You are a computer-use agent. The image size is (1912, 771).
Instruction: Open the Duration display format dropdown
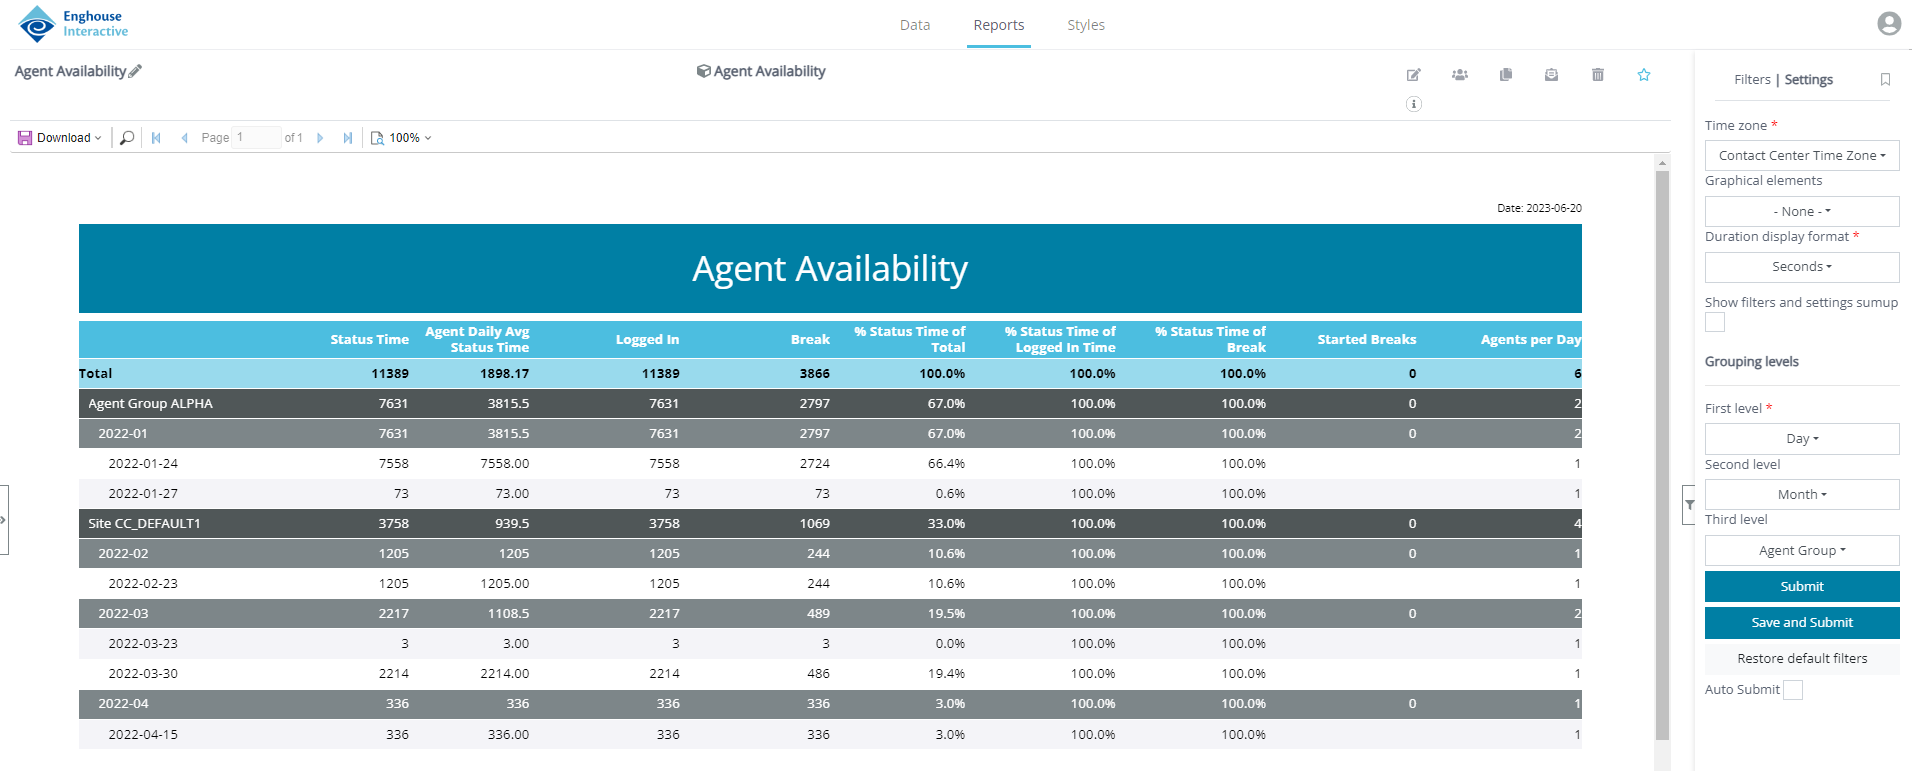click(x=1801, y=267)
